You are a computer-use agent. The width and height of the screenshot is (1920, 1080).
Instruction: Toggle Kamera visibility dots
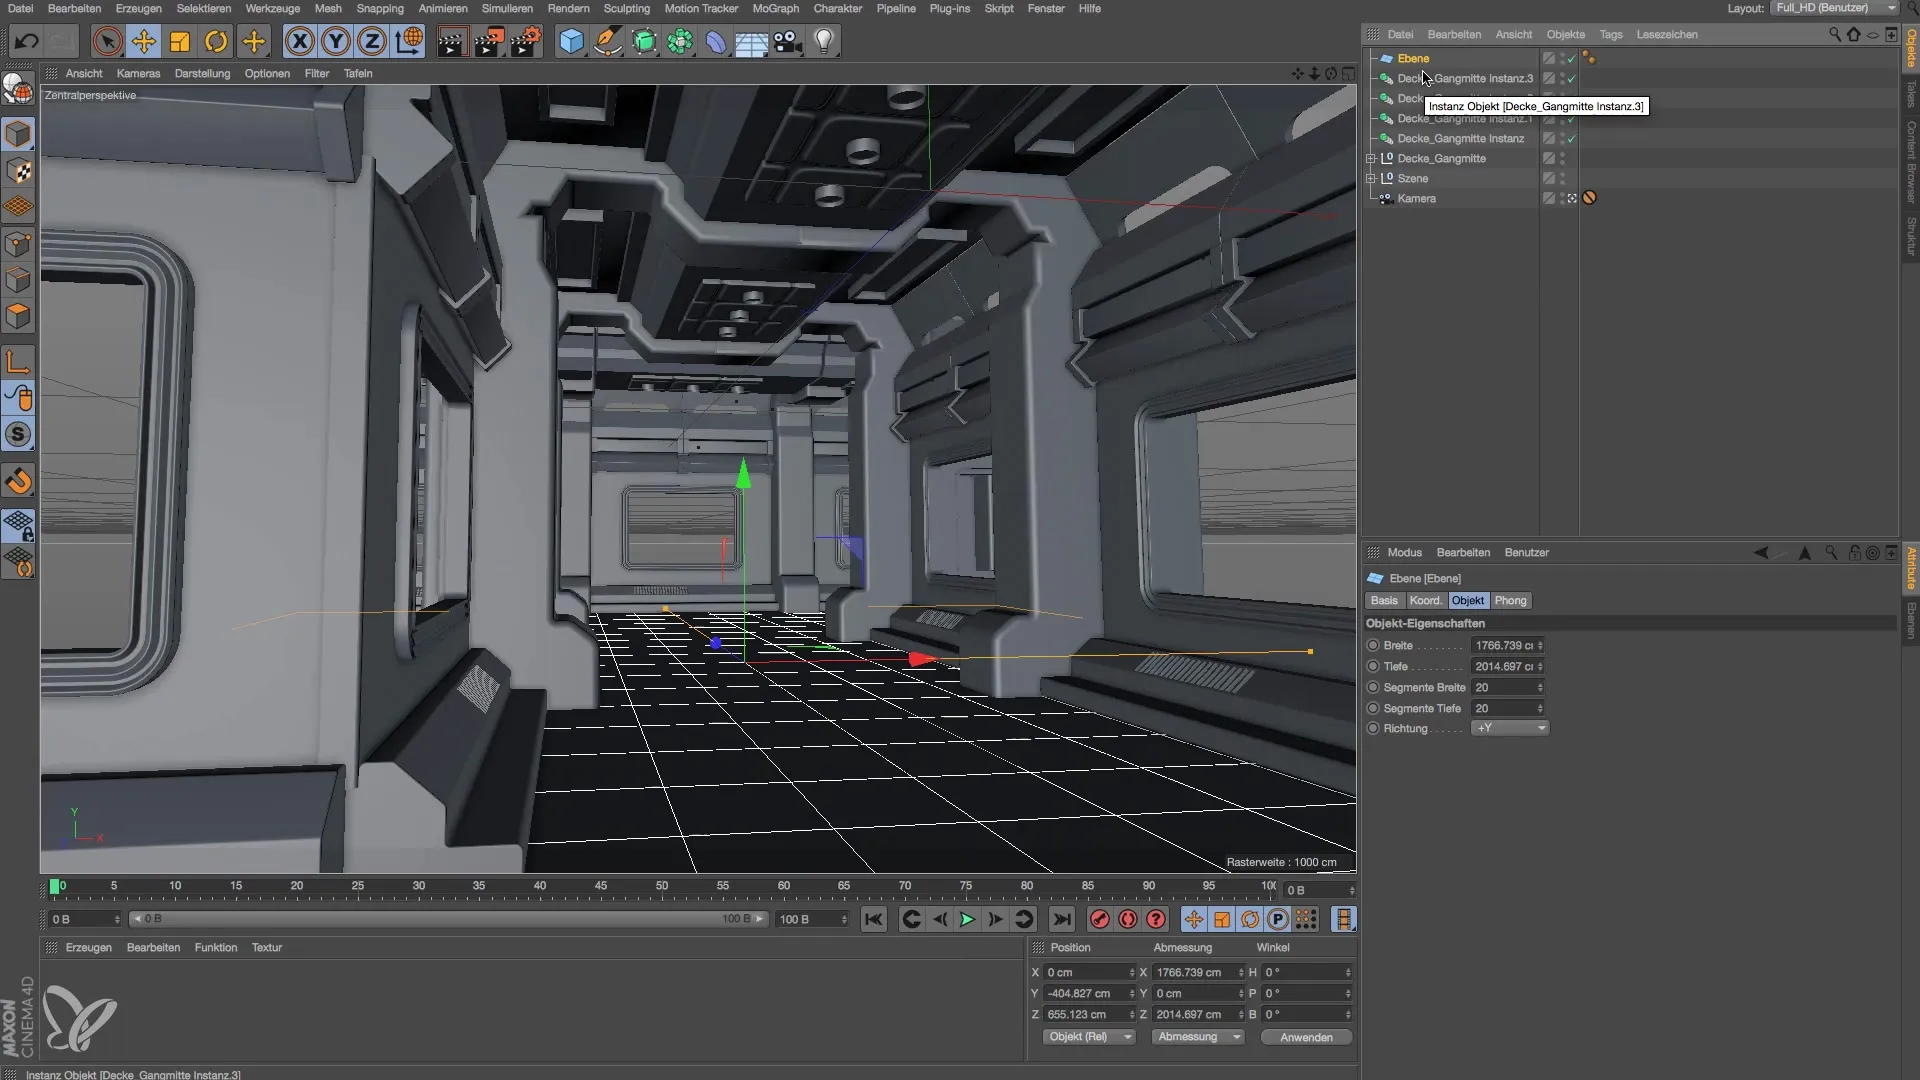tap(1562, 198)
